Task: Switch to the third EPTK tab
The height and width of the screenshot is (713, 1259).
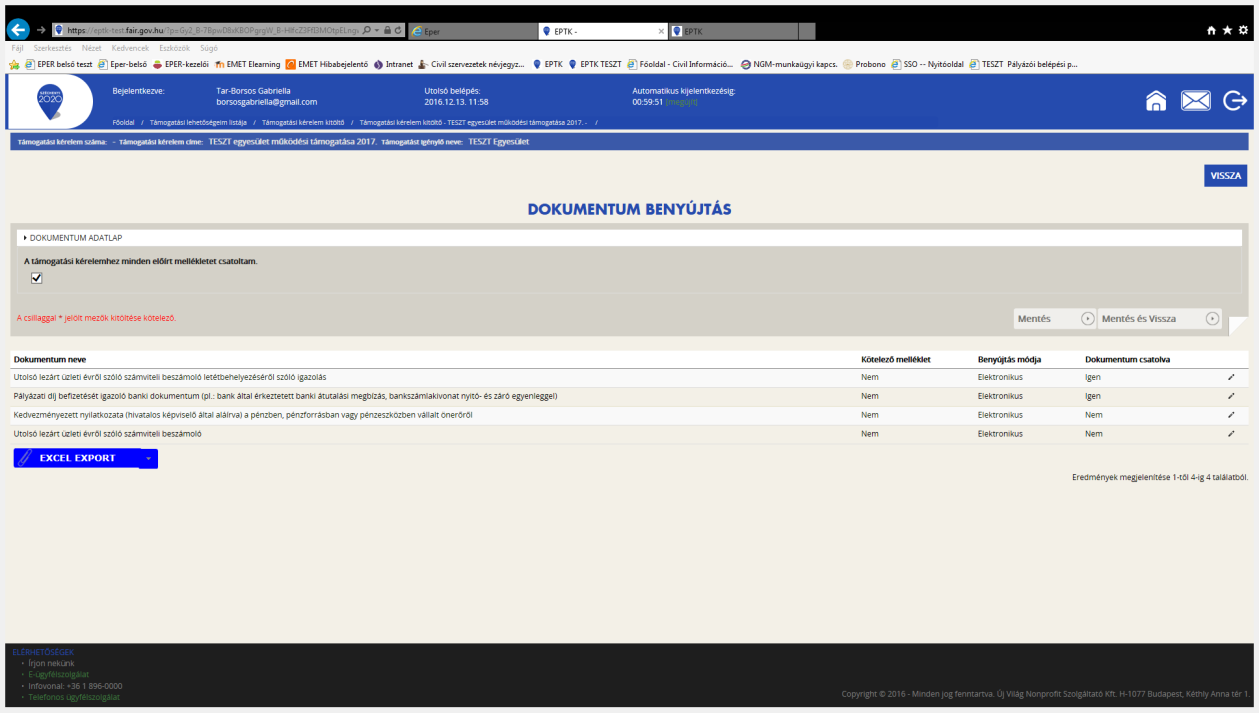Action: pyautogui.click(x=733, y=31)
